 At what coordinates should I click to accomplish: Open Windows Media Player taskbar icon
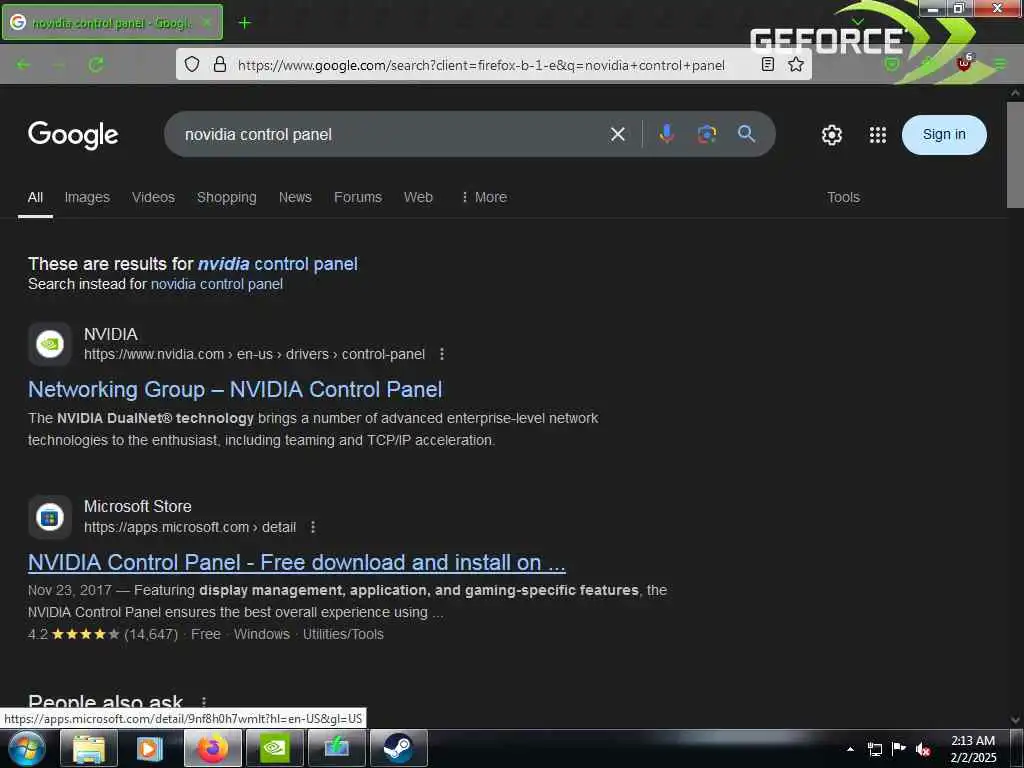[x=150, y=748]
